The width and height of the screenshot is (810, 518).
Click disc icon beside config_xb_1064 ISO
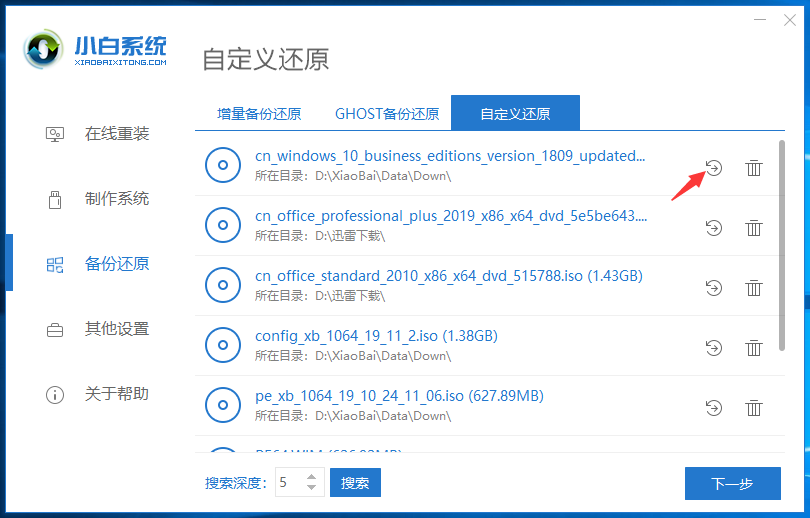coord(223,345)
